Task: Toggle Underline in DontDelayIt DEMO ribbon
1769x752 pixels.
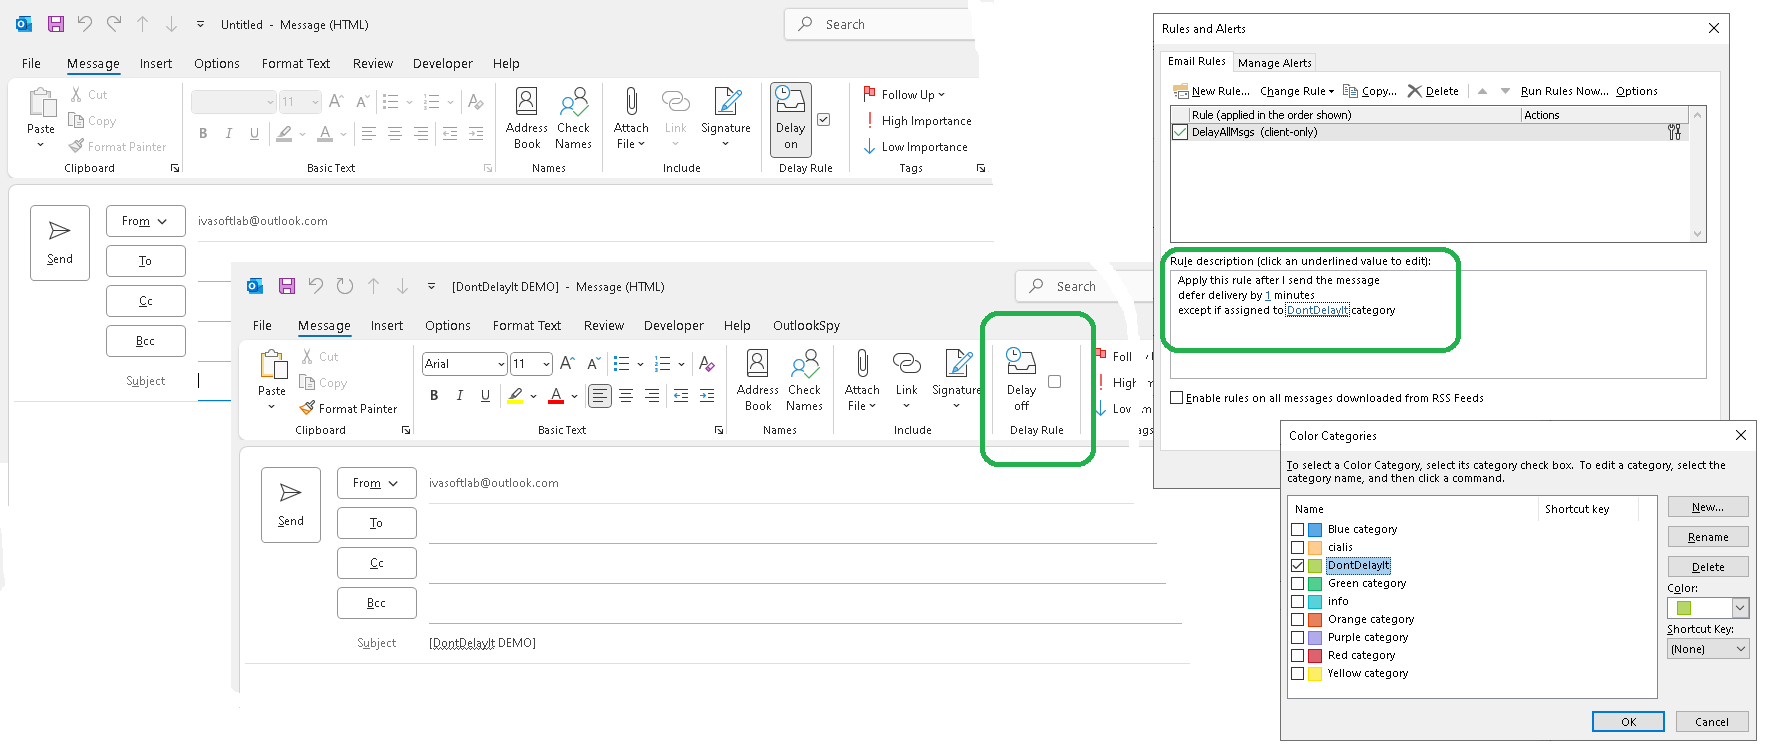Action: tap(486, 396)
